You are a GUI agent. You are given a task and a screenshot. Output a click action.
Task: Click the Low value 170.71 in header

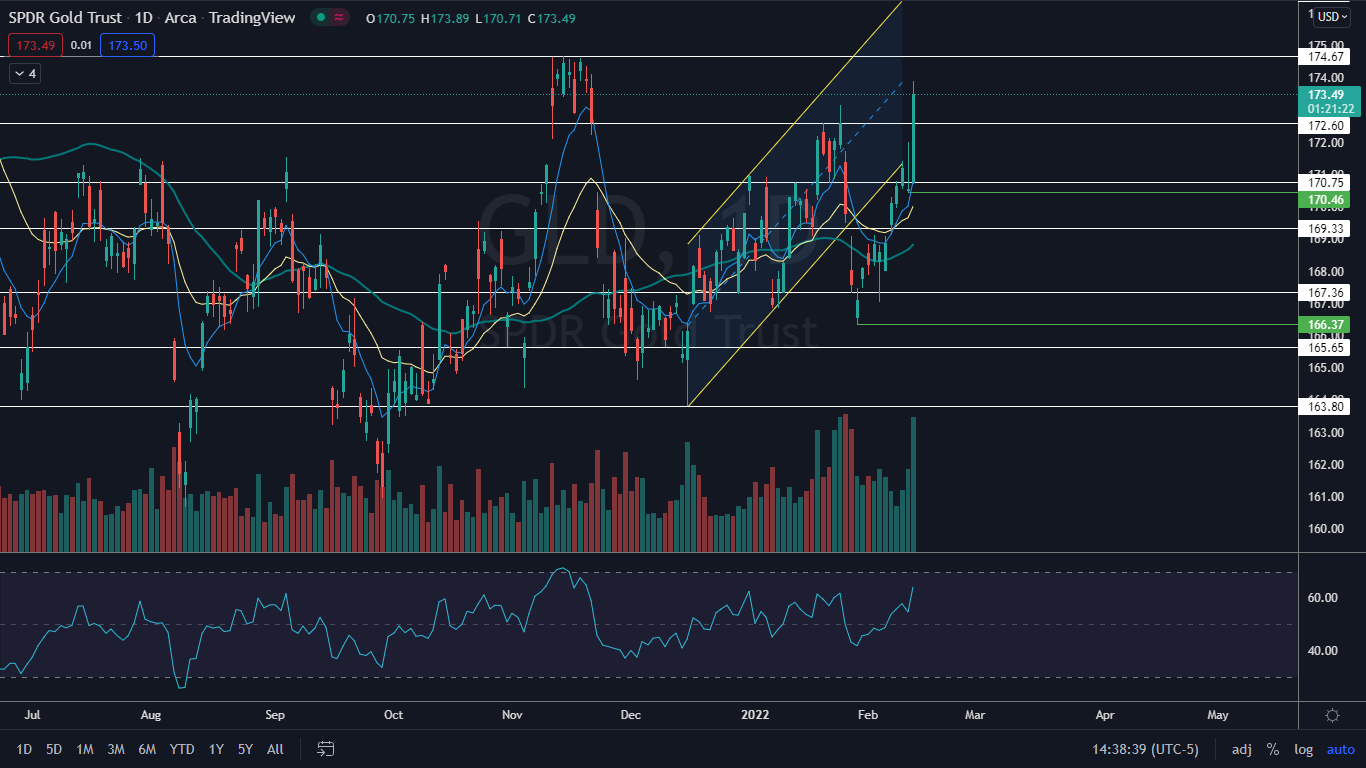point(504,18)
